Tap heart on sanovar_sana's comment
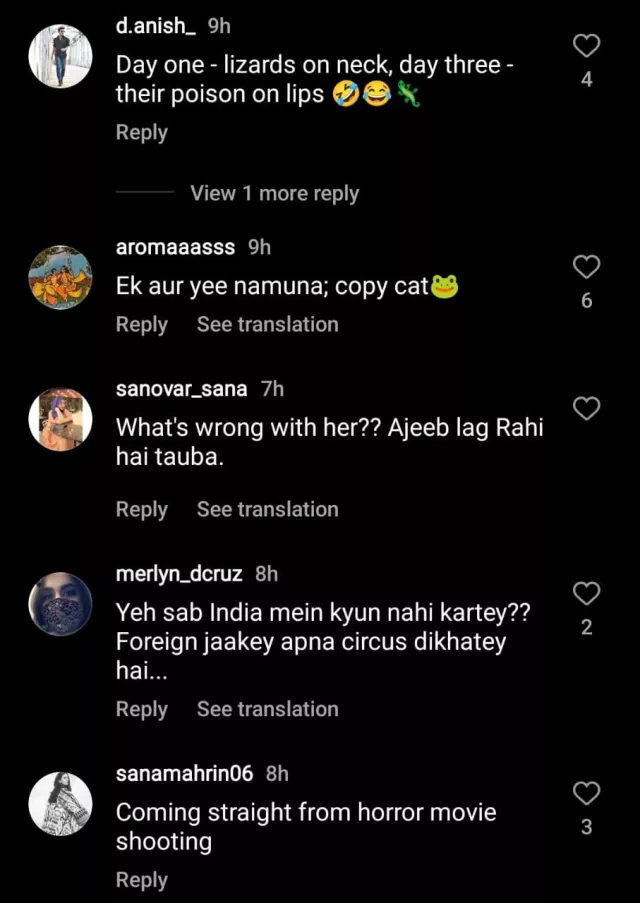The height and width of the screenshot is (903, 640). coord(587,408)
